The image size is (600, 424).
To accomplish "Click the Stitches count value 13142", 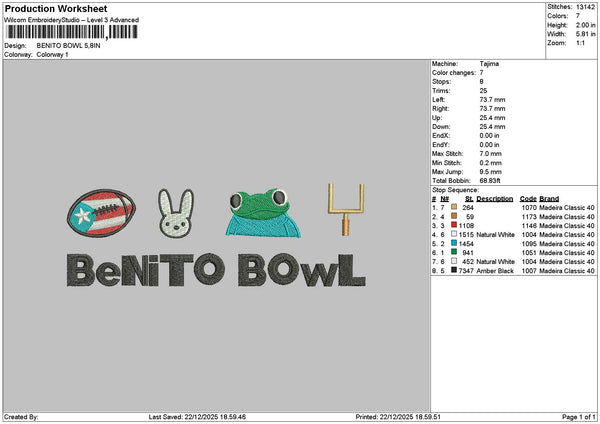I will 587,7.
